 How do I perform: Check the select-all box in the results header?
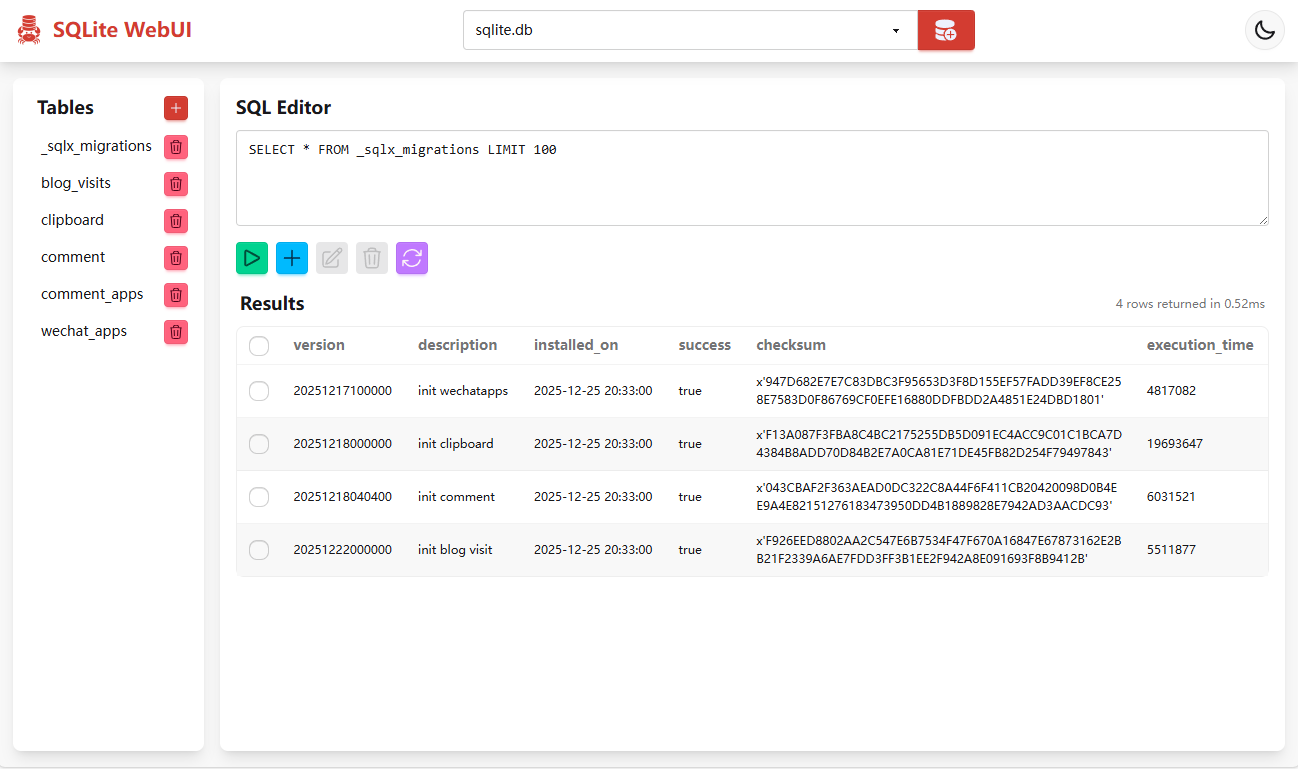click(x=259, y=345)
